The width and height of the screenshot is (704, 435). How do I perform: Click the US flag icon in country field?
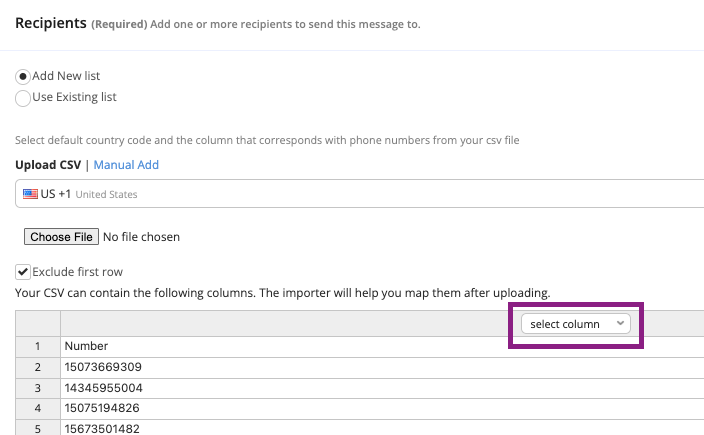tap(31, 194)
